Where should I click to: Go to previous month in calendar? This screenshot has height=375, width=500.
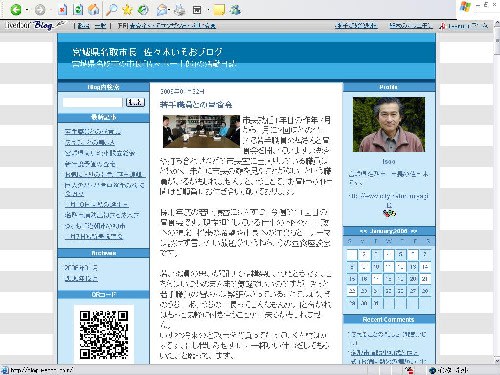coord(363,231)
